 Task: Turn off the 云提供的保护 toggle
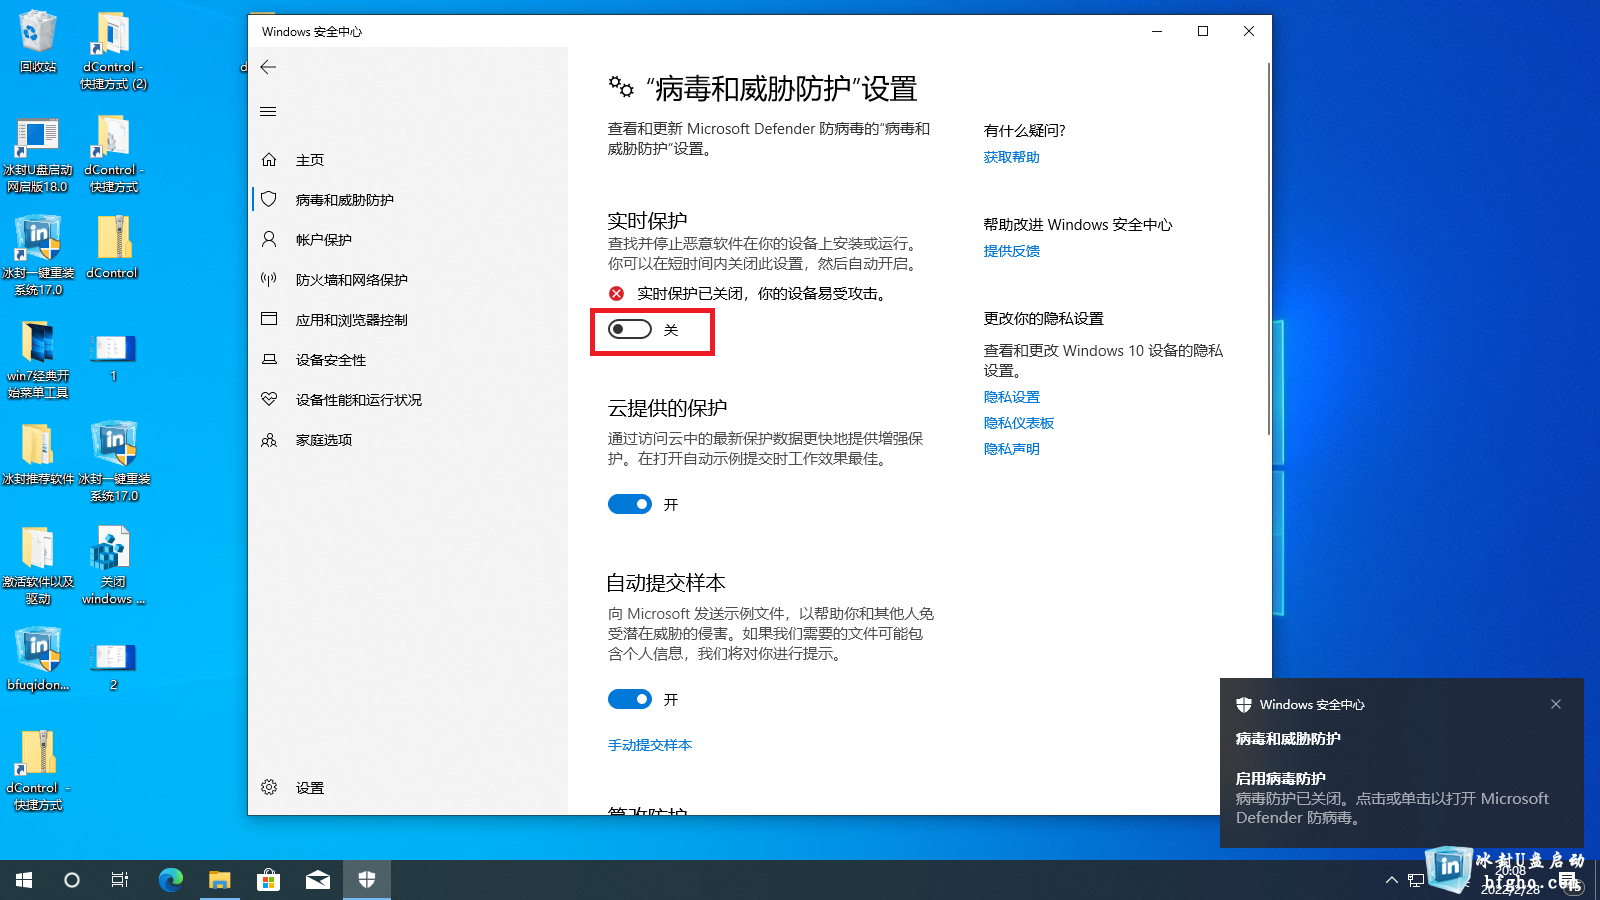click(x=630, y=504)
